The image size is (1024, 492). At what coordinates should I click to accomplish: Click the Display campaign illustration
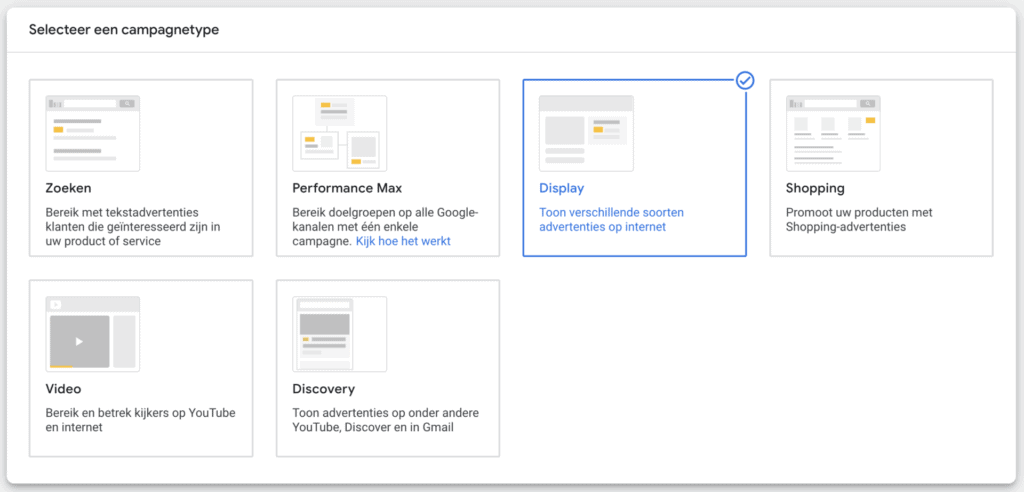pos(586,133)
